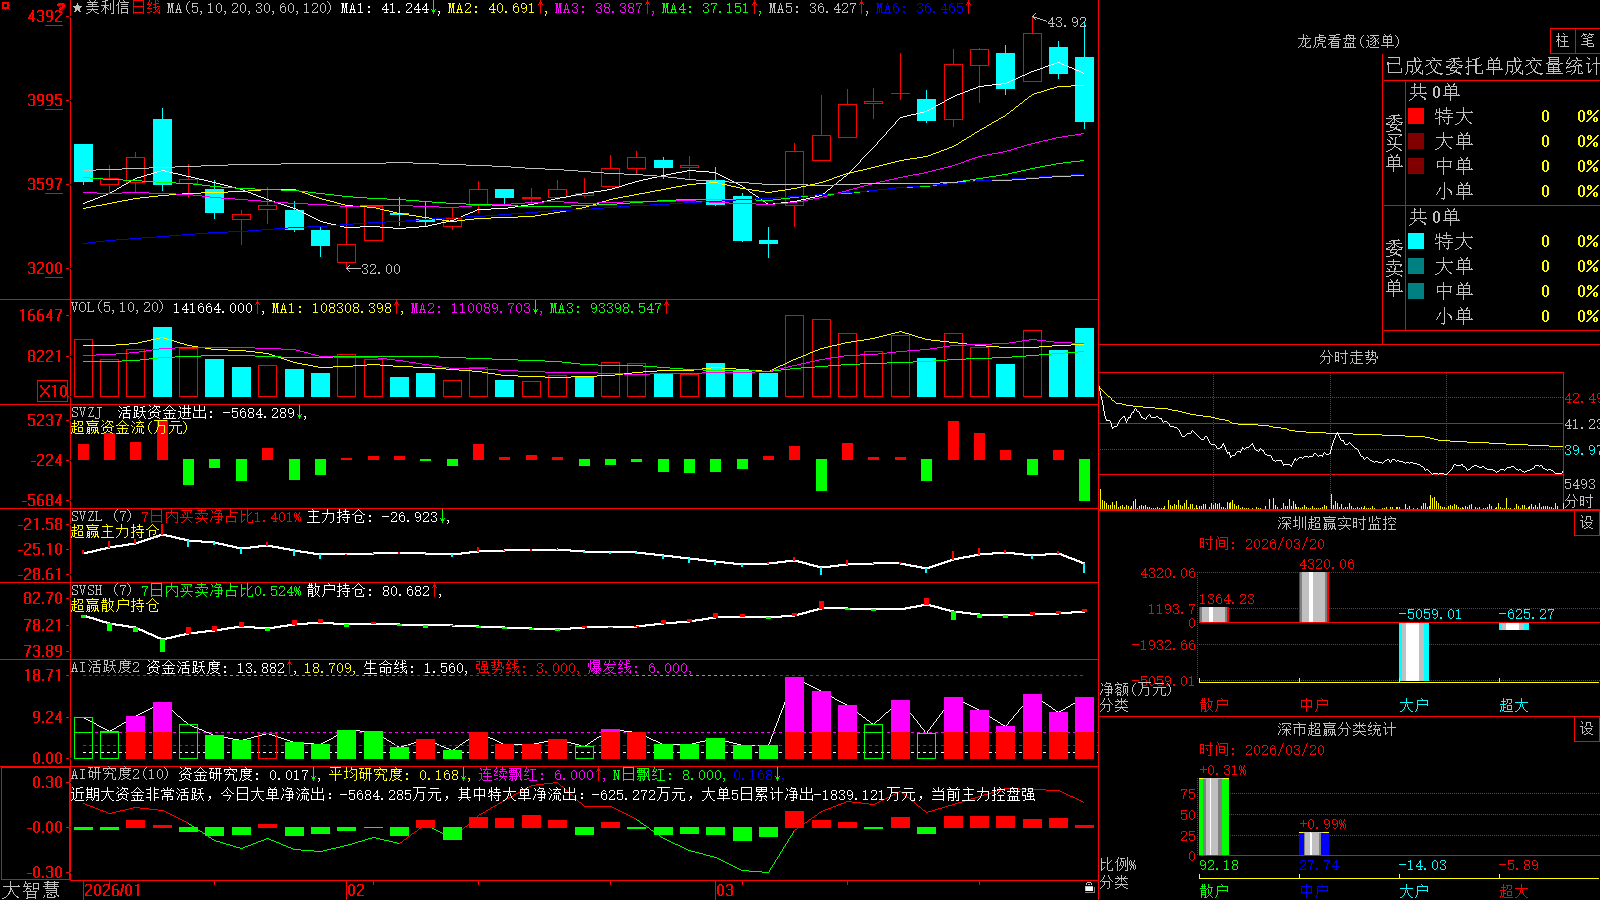
Task: Select 大户 in 深市超赢分类统计 chart
Action: (x=1414, y=891)
